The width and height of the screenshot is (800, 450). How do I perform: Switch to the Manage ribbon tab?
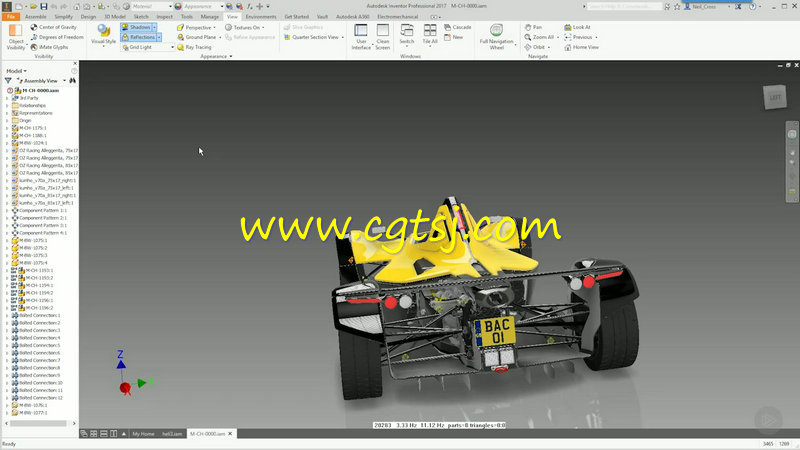coord(209,17)
